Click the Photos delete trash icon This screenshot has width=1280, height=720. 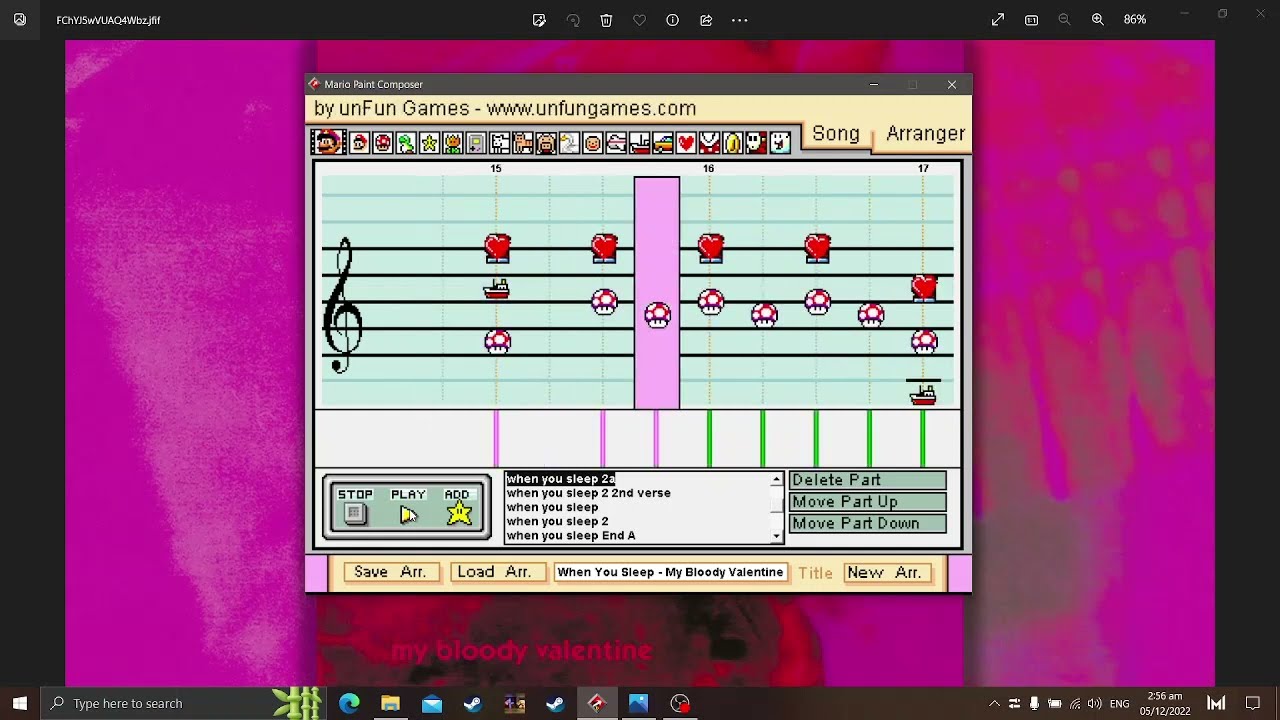606,20
